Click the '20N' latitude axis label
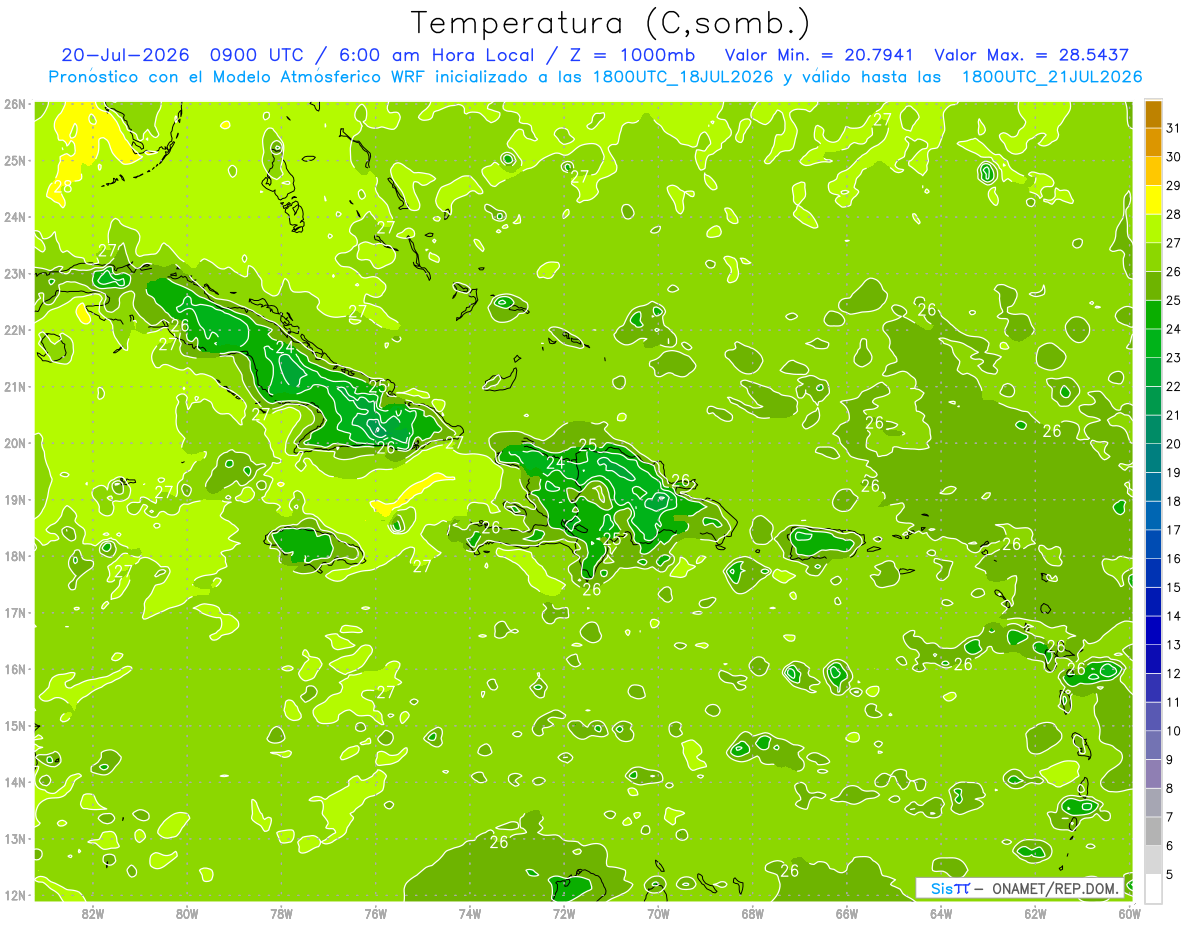The height and width of the screenshot is (927, 1200). point(15,443)
